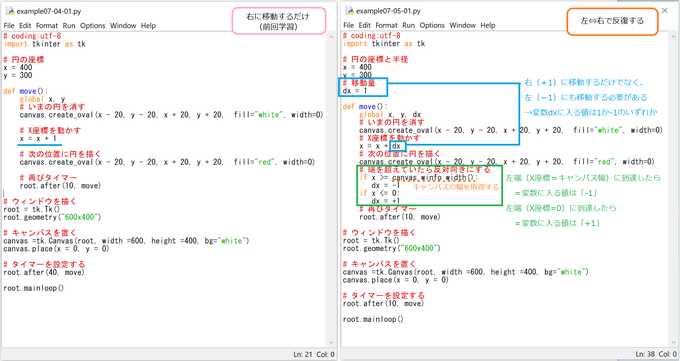Click 'if x >= canvas.winfo_width():' line
Image resolution: width=680 pixels, height=361 pixels.
click(x=418, y=177)
